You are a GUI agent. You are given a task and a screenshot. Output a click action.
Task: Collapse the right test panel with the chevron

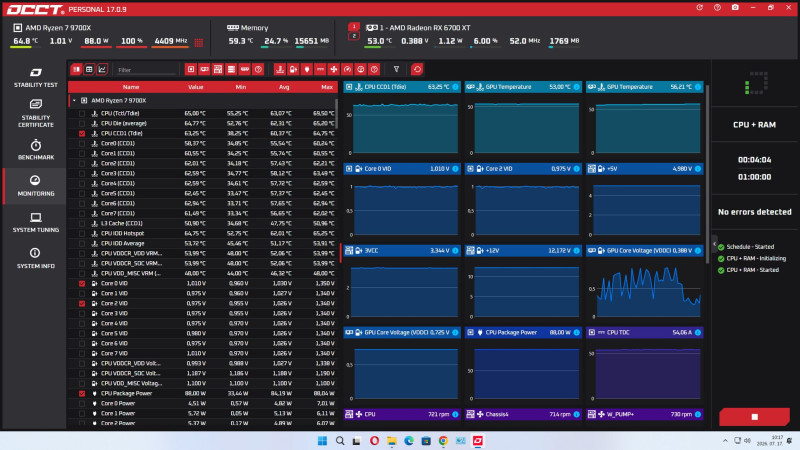[x=714, y=244]
